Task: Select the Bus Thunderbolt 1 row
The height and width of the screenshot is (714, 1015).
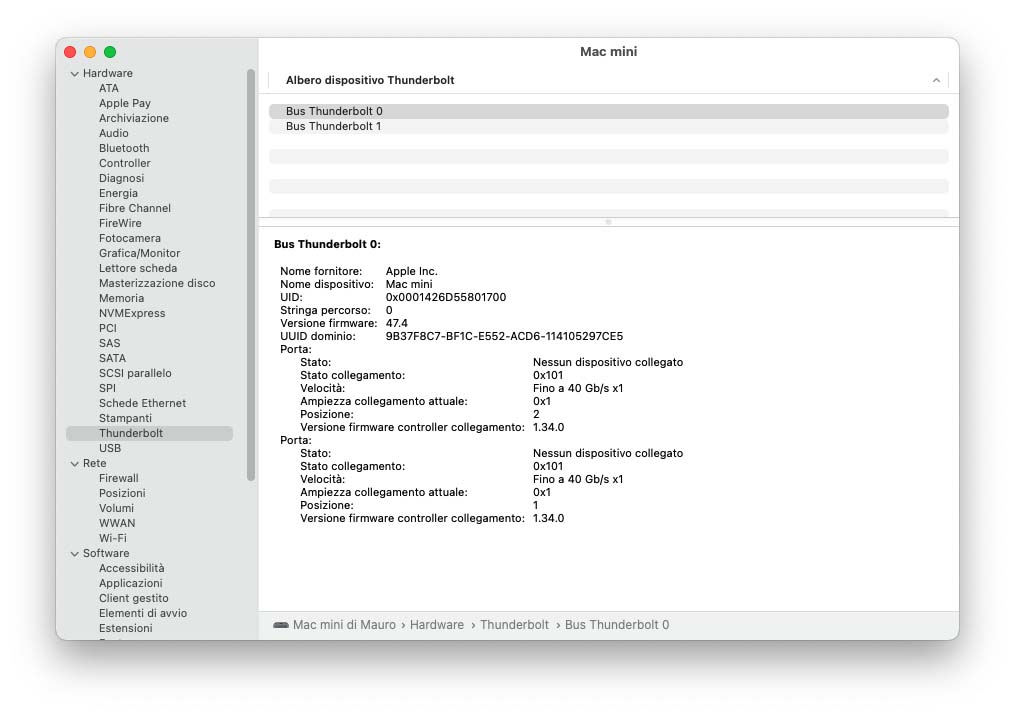Action: click(x=608, y=126)
